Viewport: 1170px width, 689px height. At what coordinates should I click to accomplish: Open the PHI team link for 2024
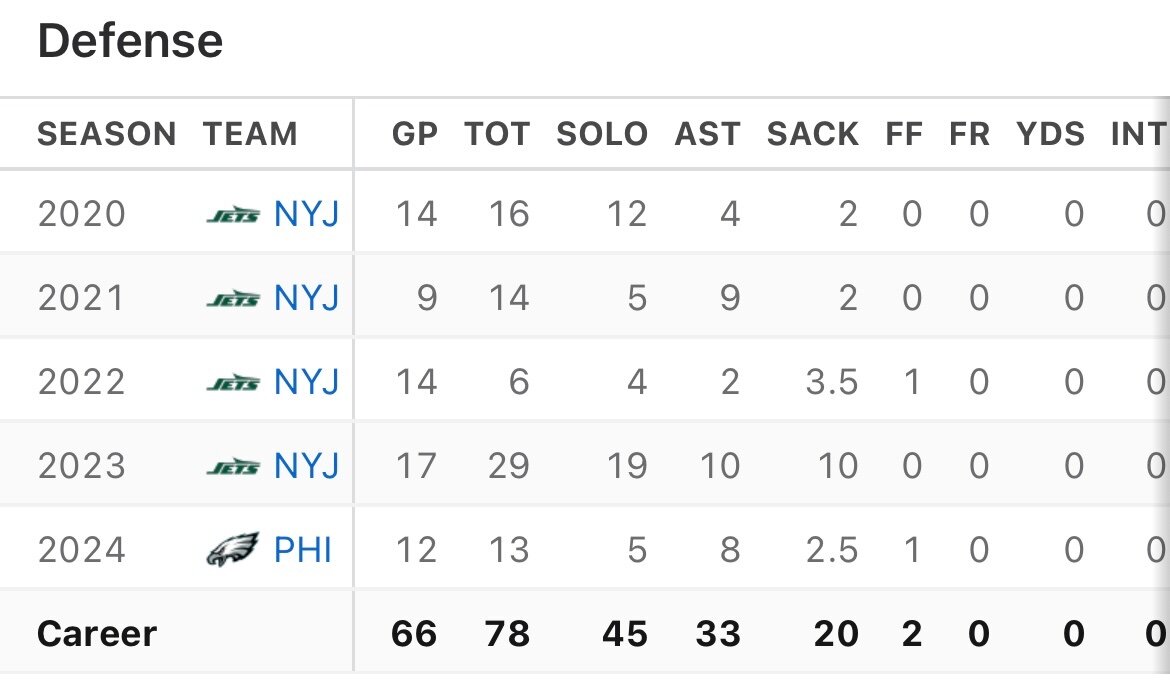click(302, 550)
